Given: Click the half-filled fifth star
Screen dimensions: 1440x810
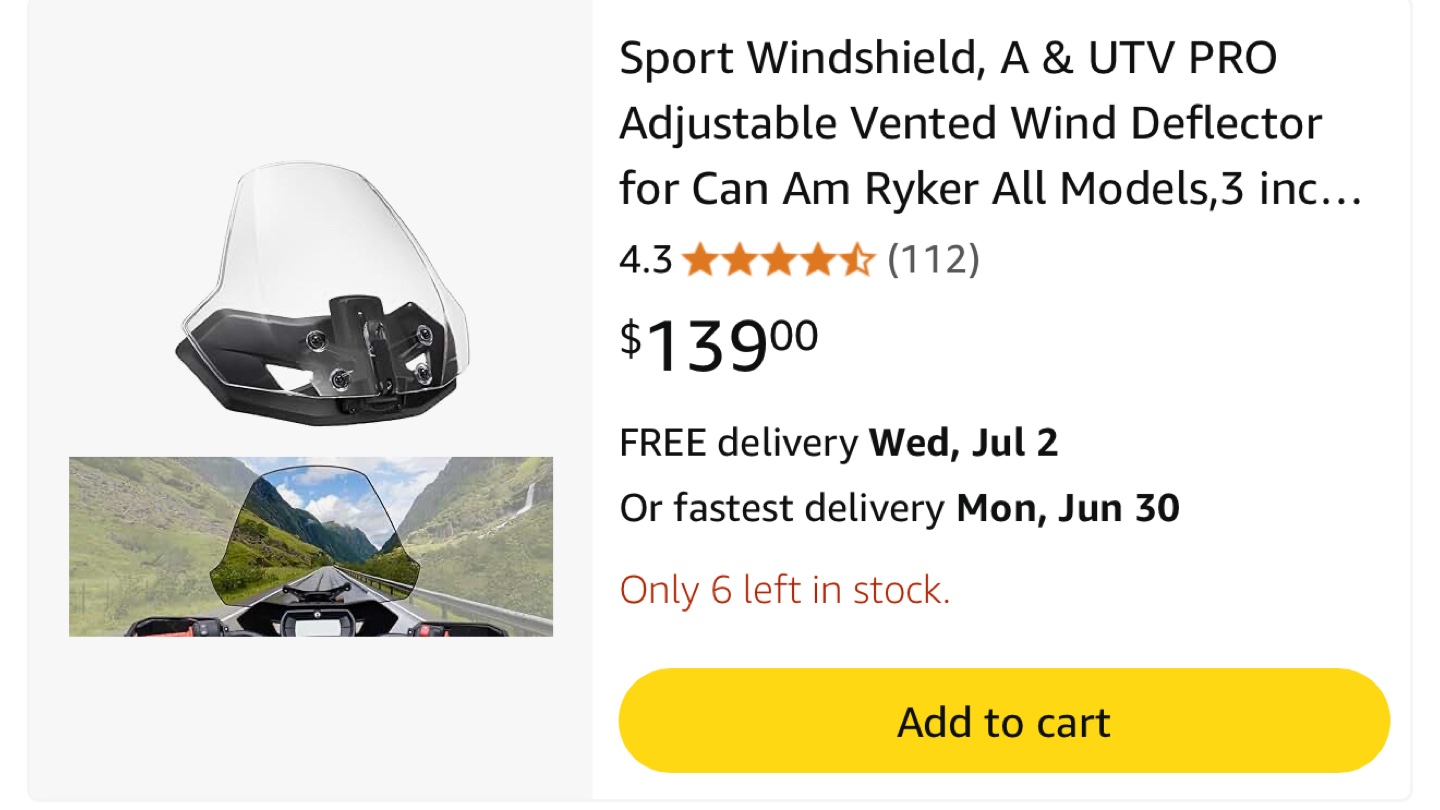Looking at the screenshot, I should tap(856, 261).
